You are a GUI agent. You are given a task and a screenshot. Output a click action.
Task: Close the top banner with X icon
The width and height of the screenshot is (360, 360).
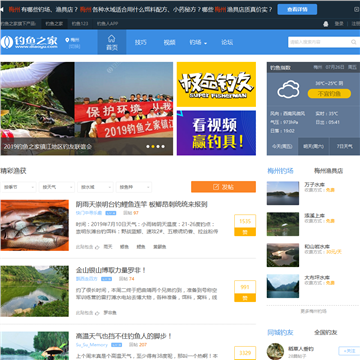[356, 9]
